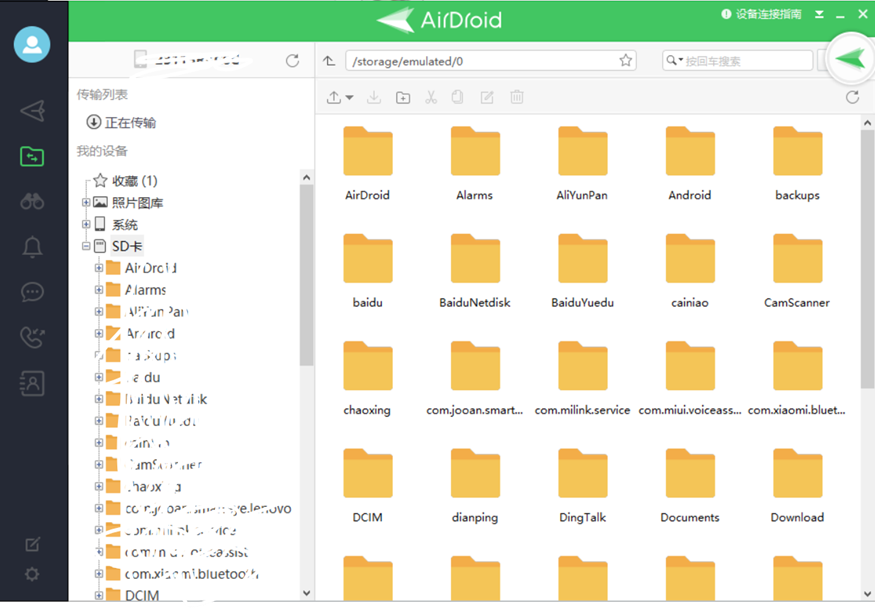Expand the DCIM folder in tree
The image size is (875, 608).
point(99,595)
